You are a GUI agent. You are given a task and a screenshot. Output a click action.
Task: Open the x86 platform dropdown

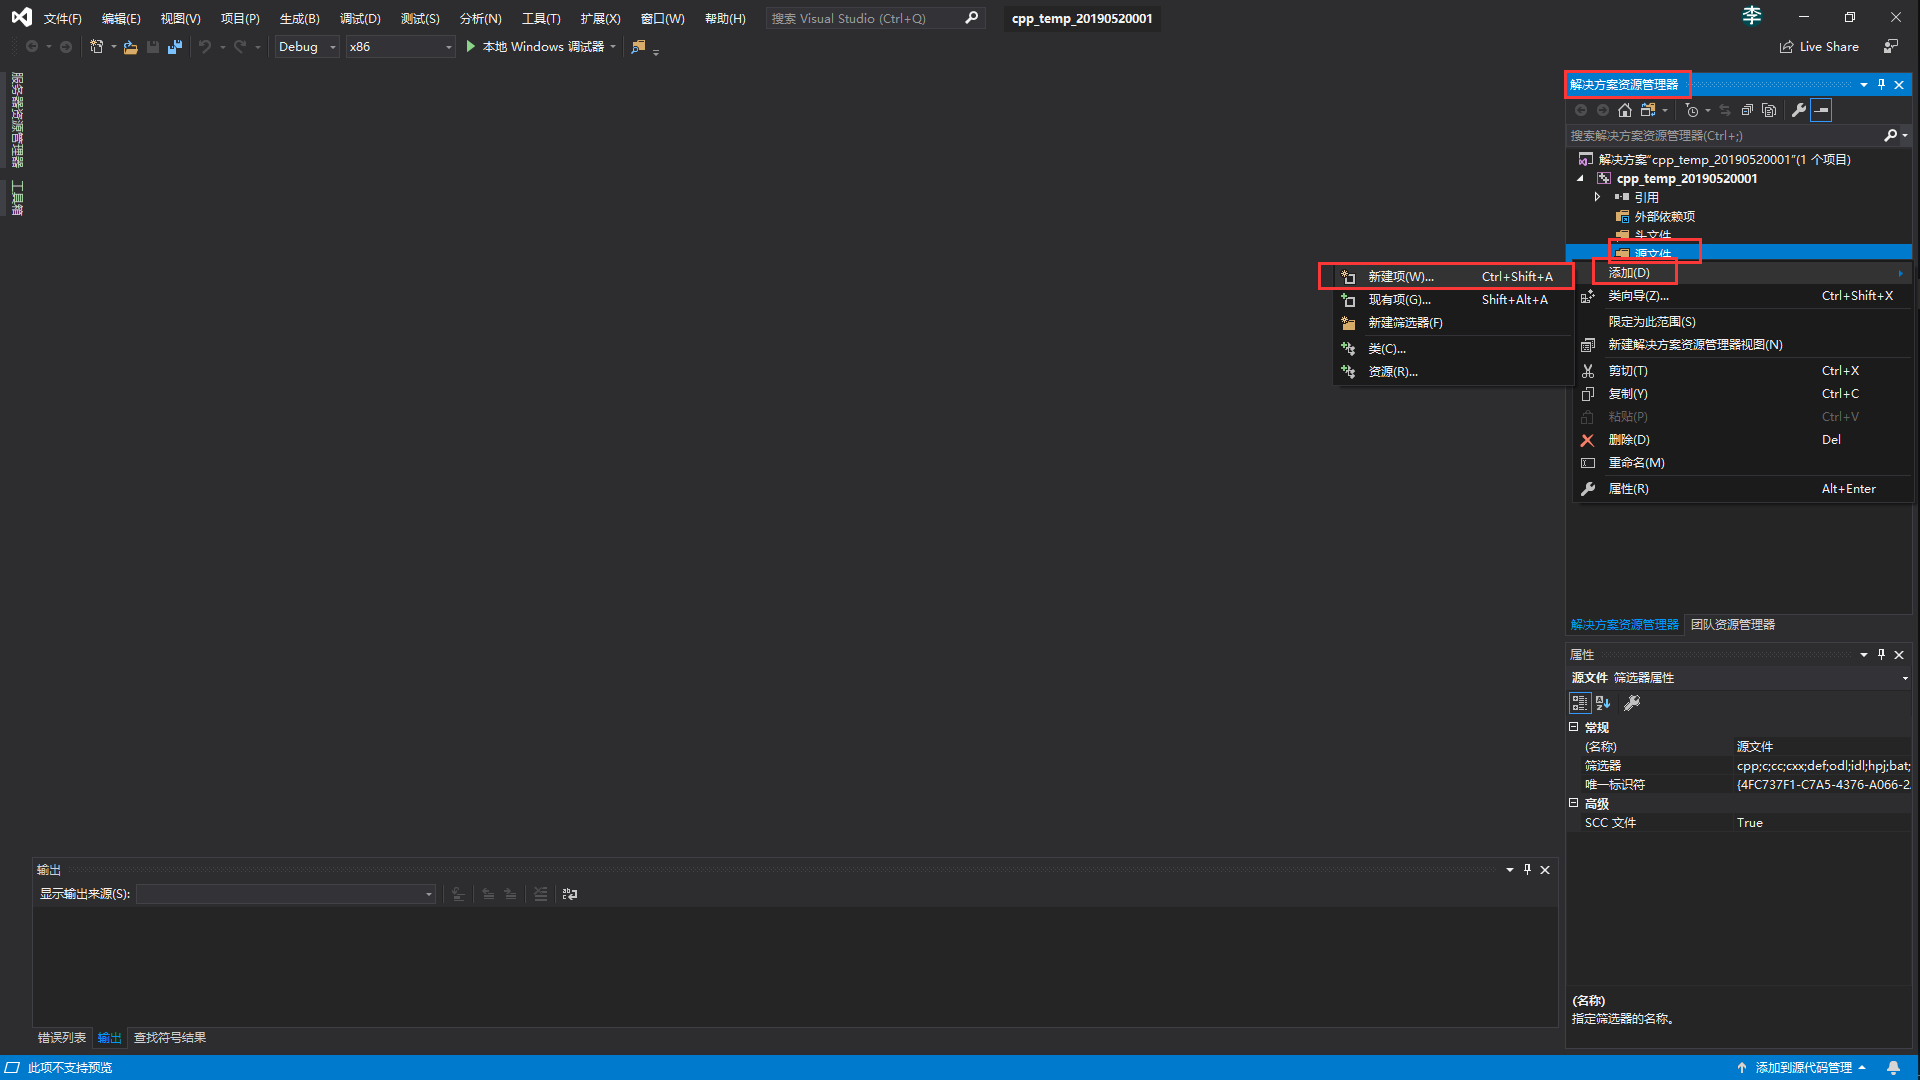(x=400, y=47)
